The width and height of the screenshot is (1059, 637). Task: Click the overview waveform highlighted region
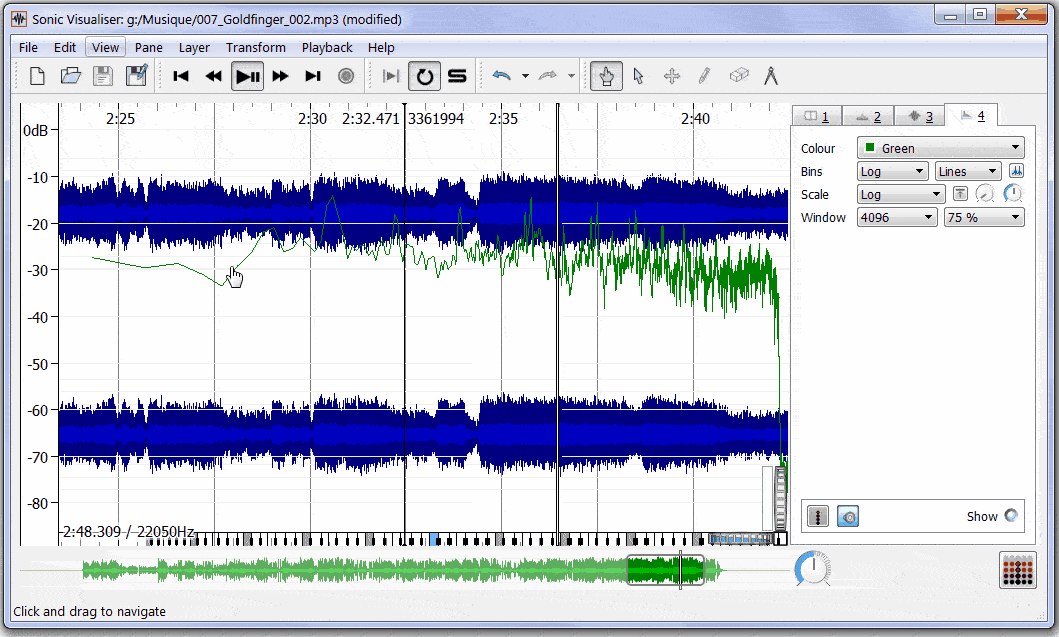coord(665,571)
